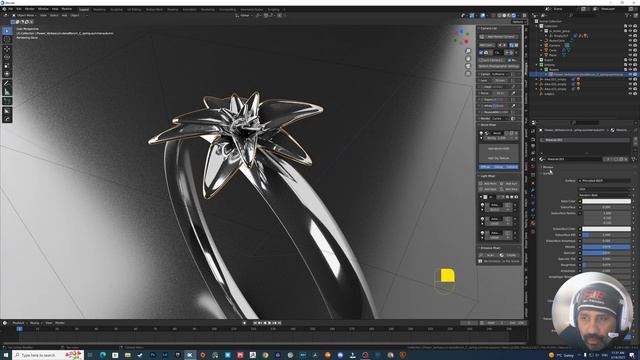Click Add Sun in Light Mixer
This screenshot has height=360, width=640.
510,184
